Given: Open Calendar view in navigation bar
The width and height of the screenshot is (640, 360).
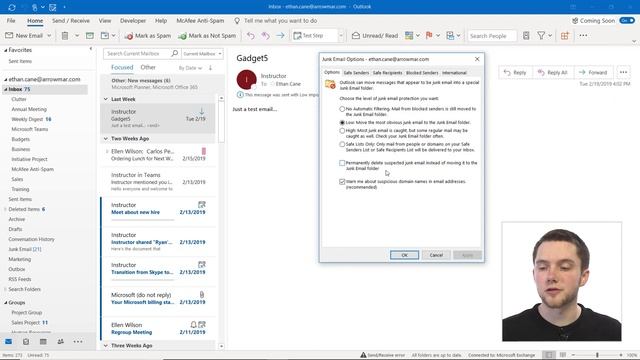Looking at the screenshot, I should (x=43, y=342).
